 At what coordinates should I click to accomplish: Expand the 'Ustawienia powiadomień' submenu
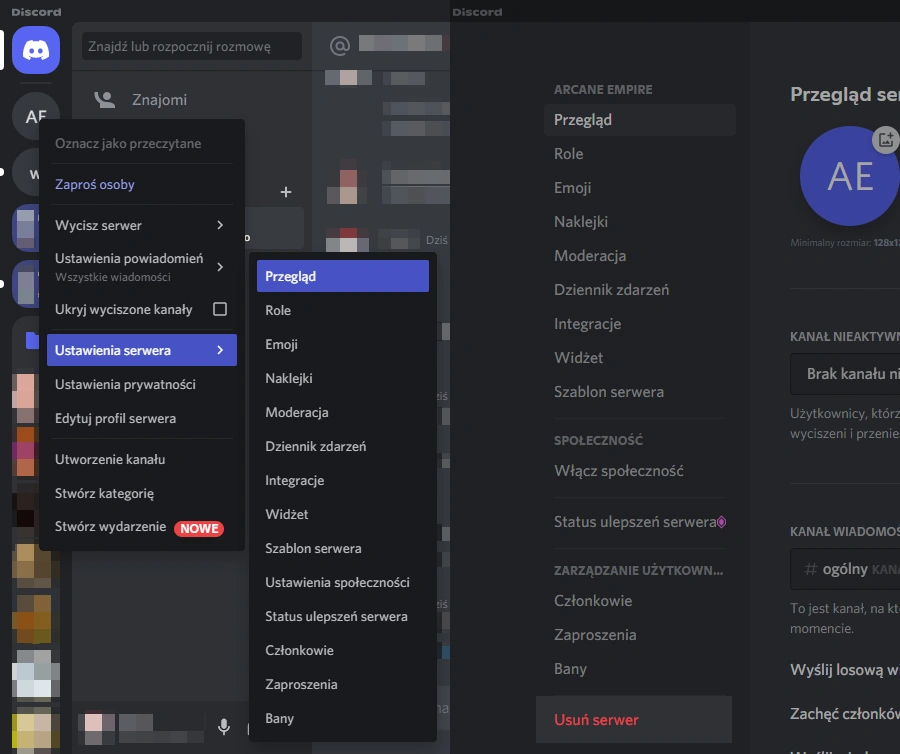[142, 267]
